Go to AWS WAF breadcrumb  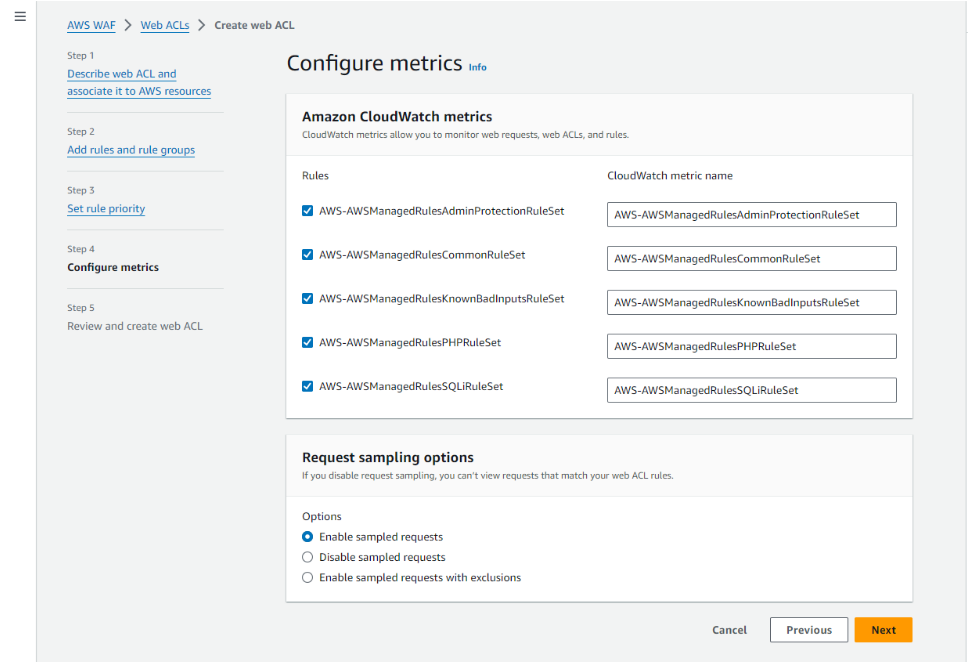point(91,25)
